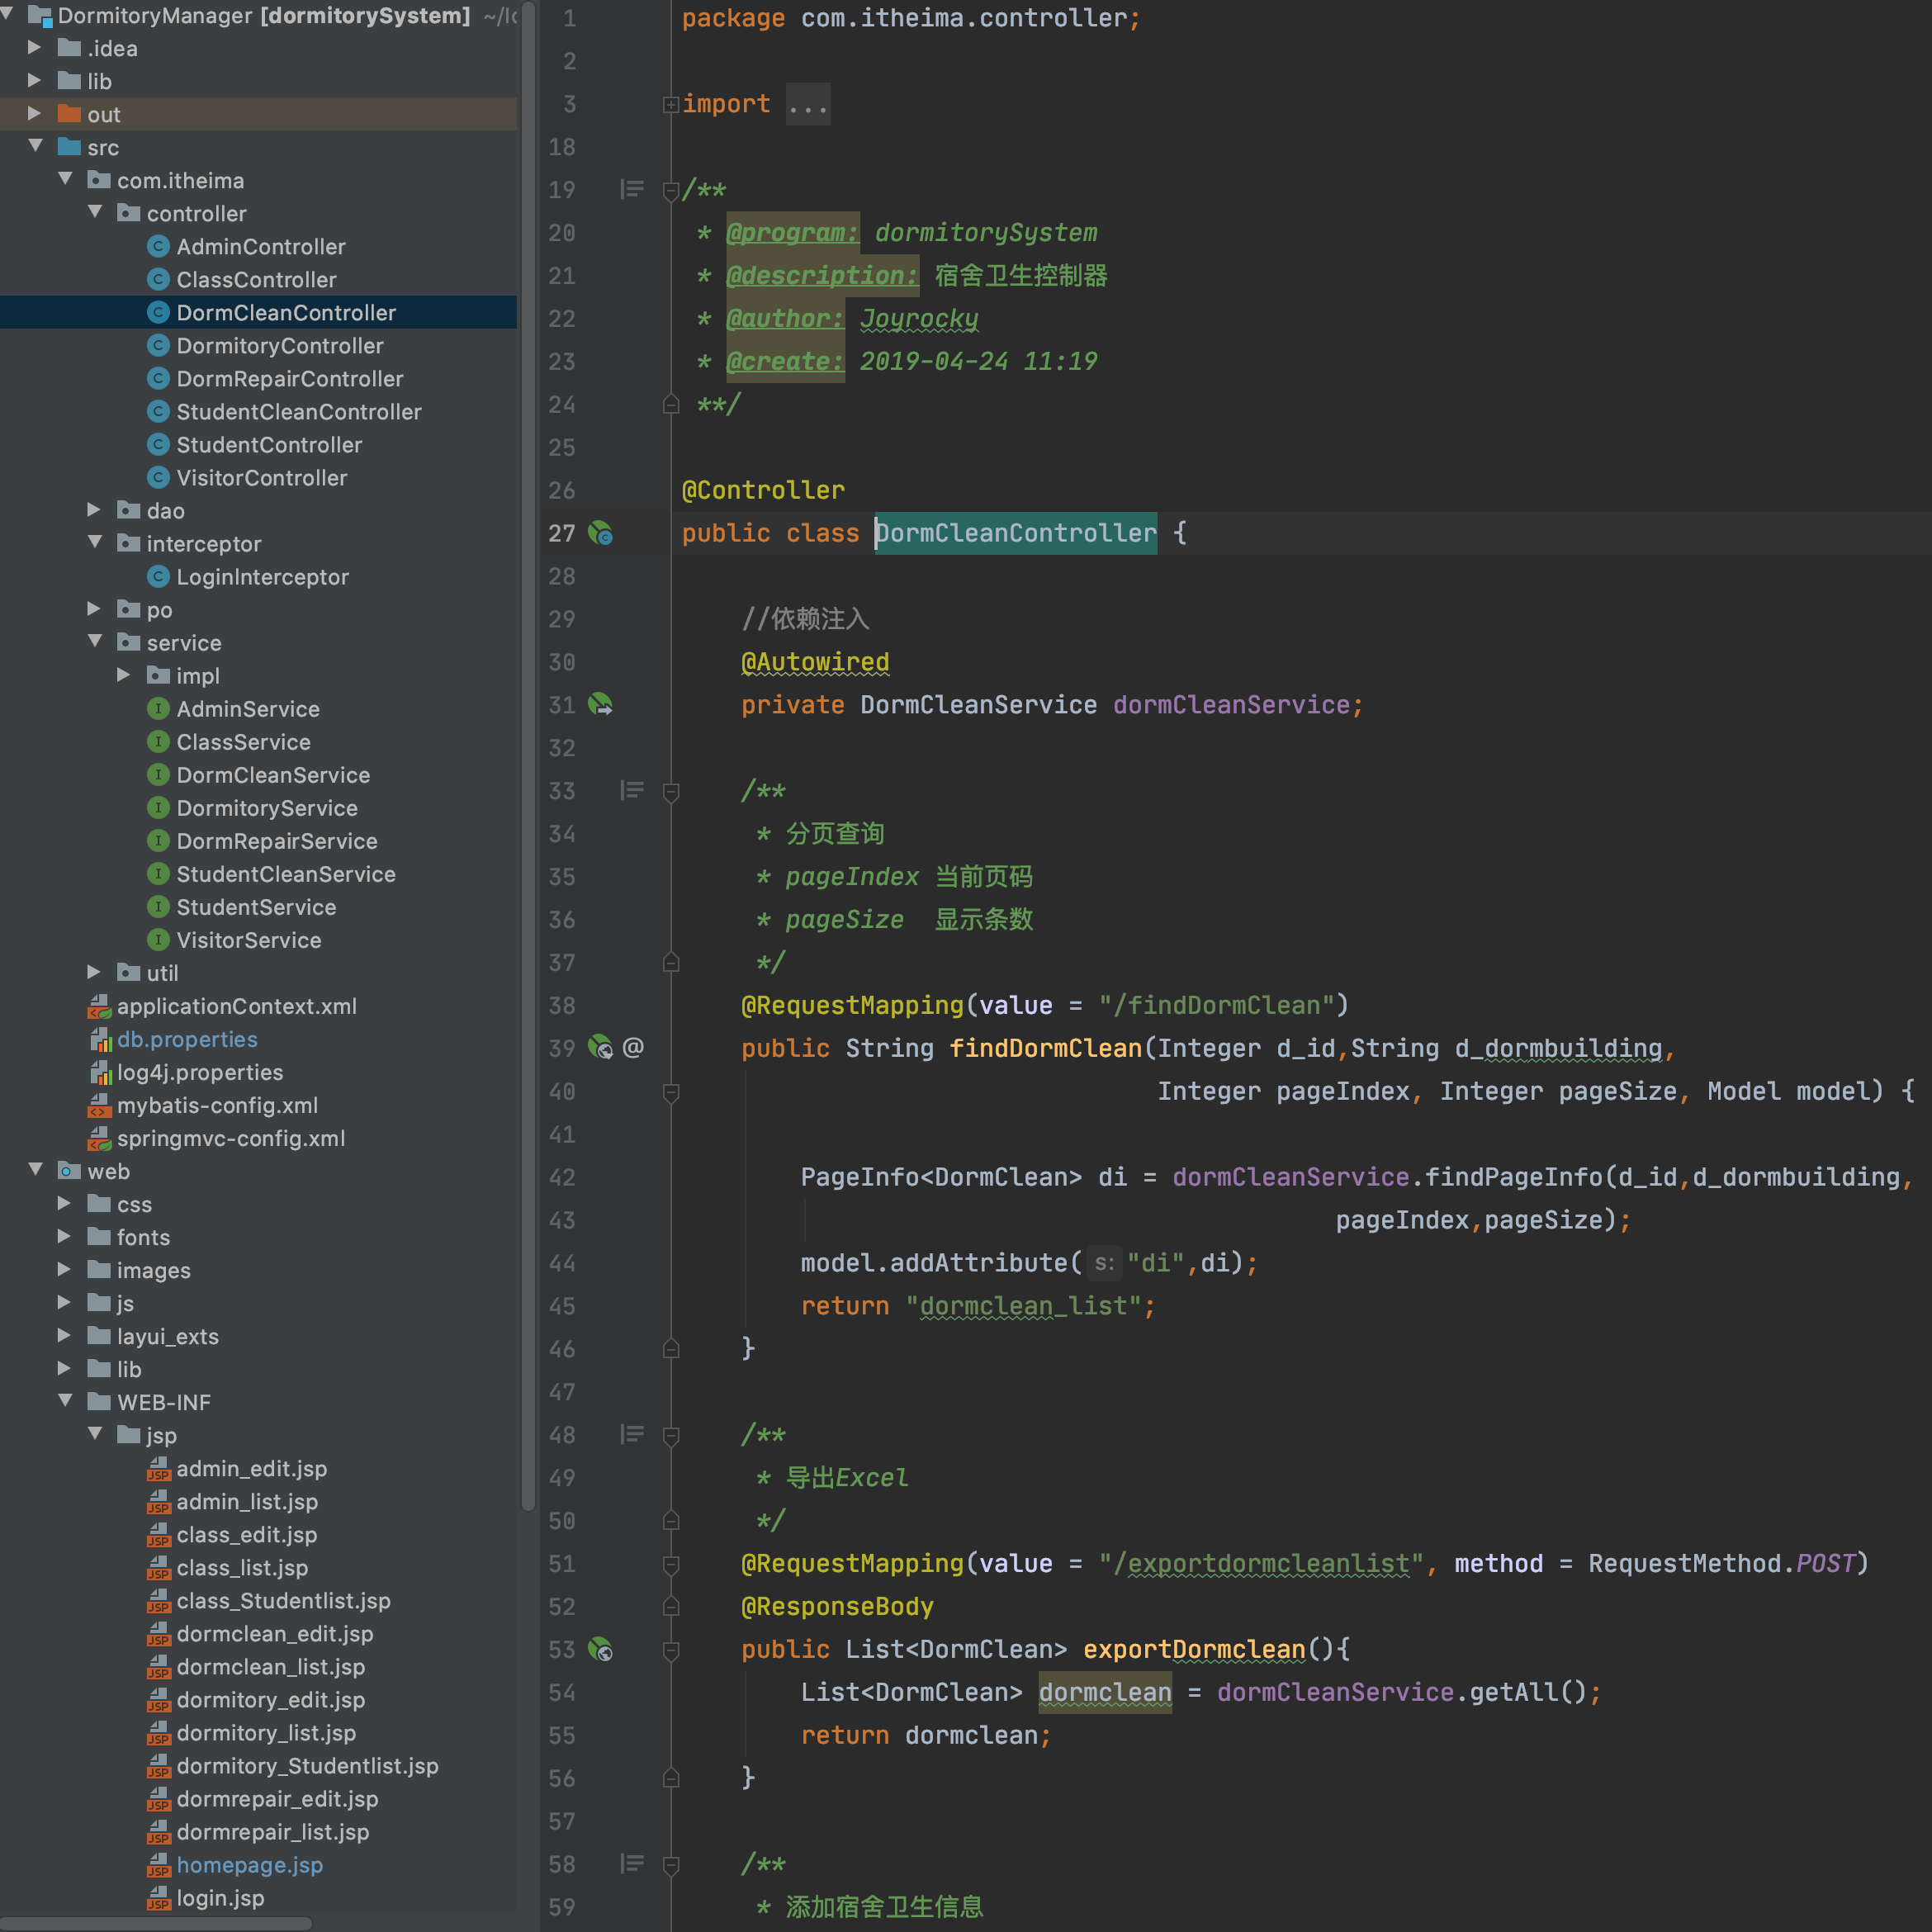
Task: Click the @ recursion gutter icon on line 39
Action: [x=633, y=1048]
